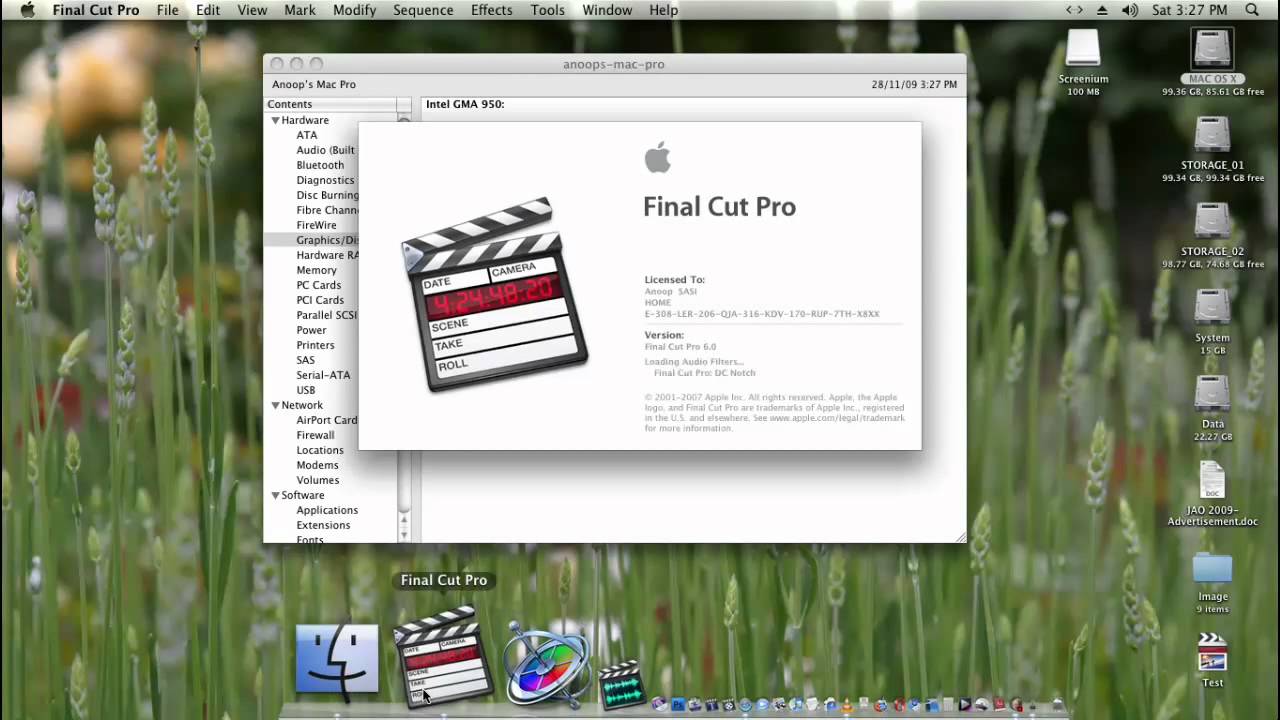Open the Trash in the Dock
Screen dimensions: 1280x720
pyautogui.click(x=1057, y=705)
